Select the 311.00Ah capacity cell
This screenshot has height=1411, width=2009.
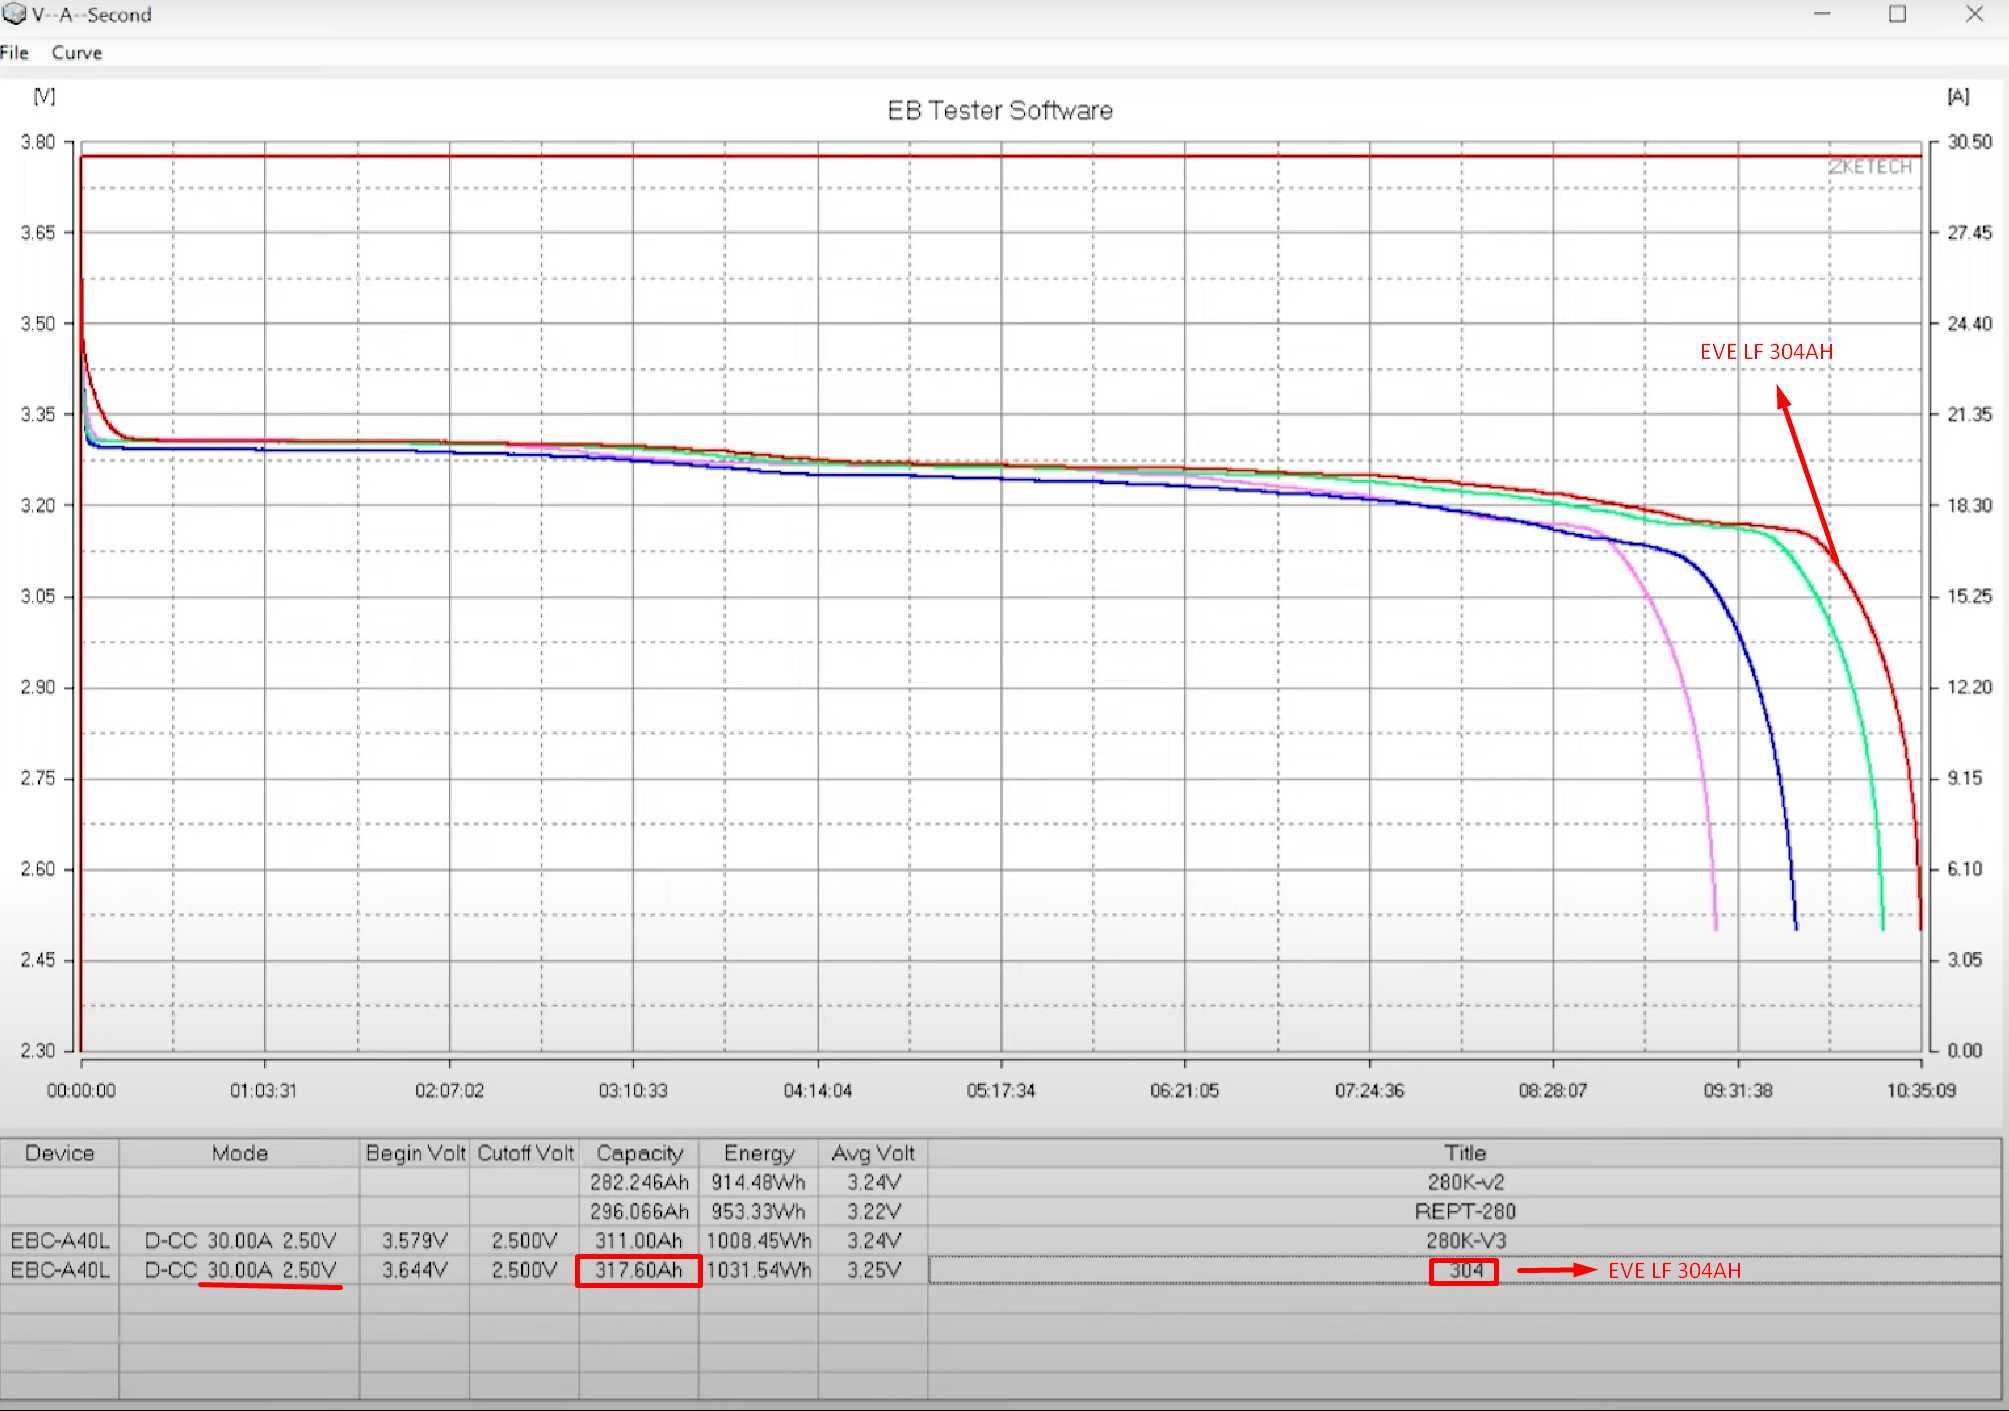pyautogui.click(x=639, y=1240)
